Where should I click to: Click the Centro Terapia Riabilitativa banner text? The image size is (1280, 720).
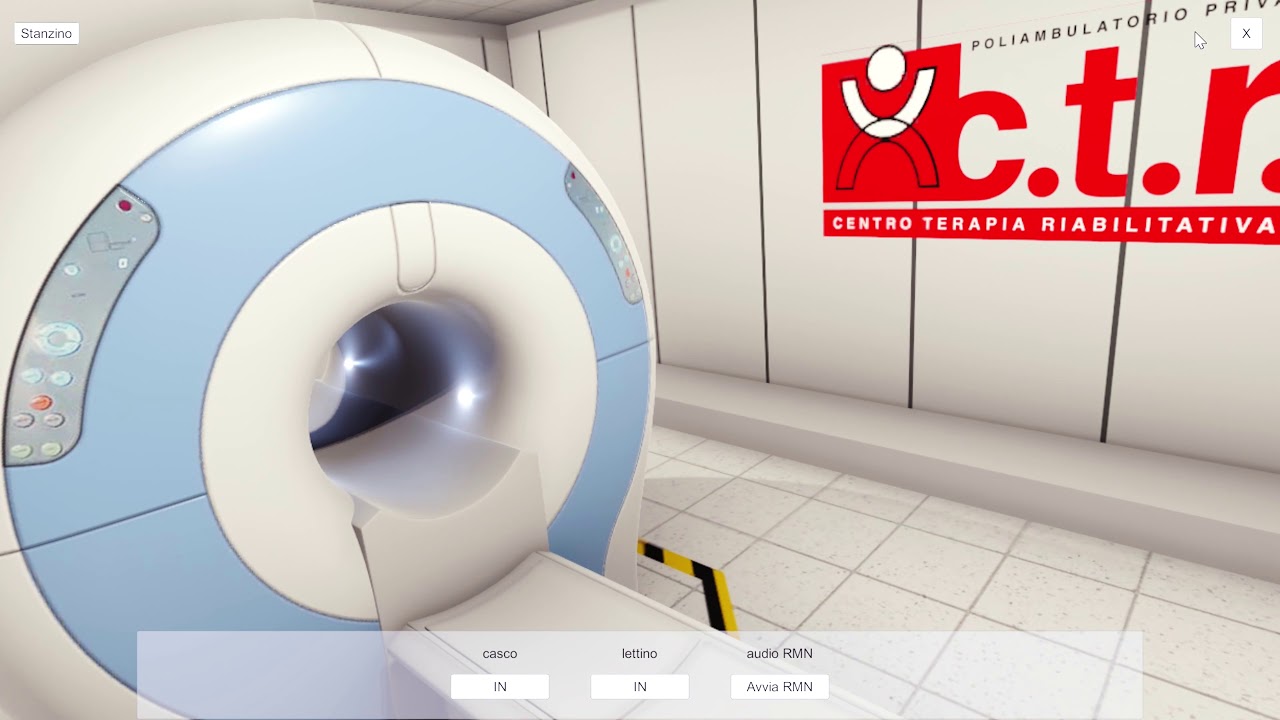click(x=1053, y=224)
